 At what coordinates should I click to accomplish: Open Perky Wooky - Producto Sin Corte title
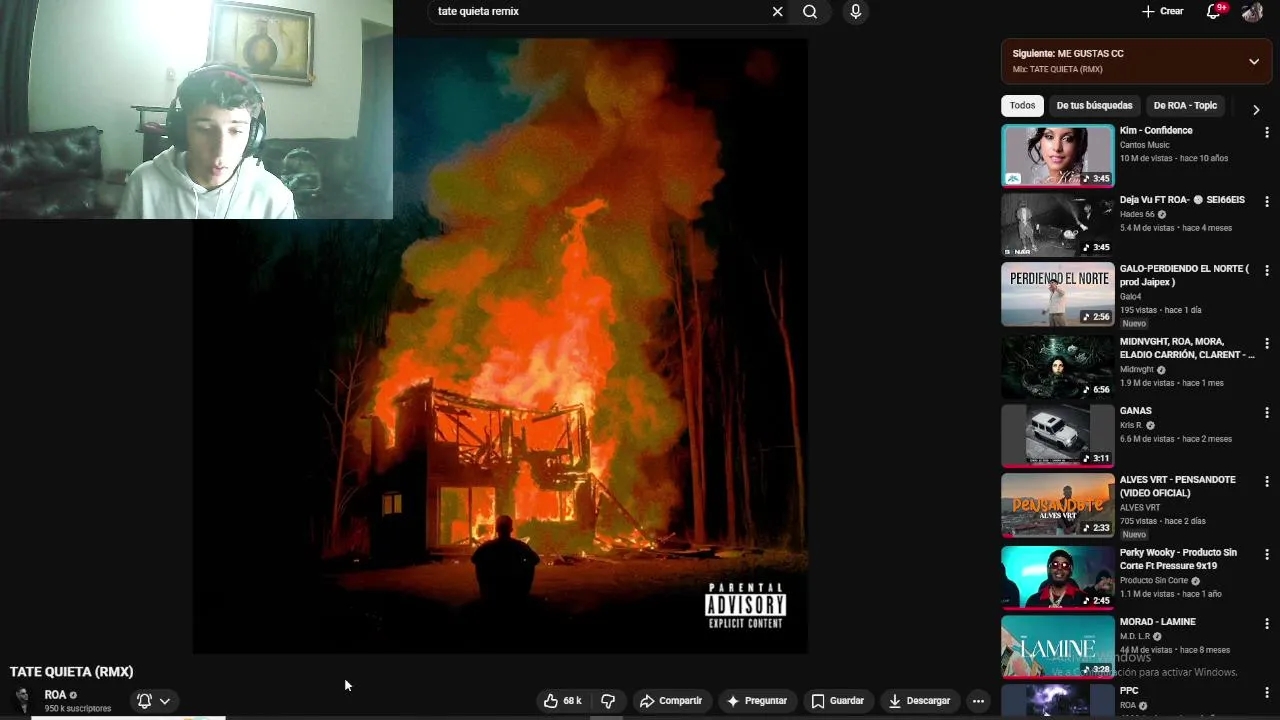point(1178,559)
